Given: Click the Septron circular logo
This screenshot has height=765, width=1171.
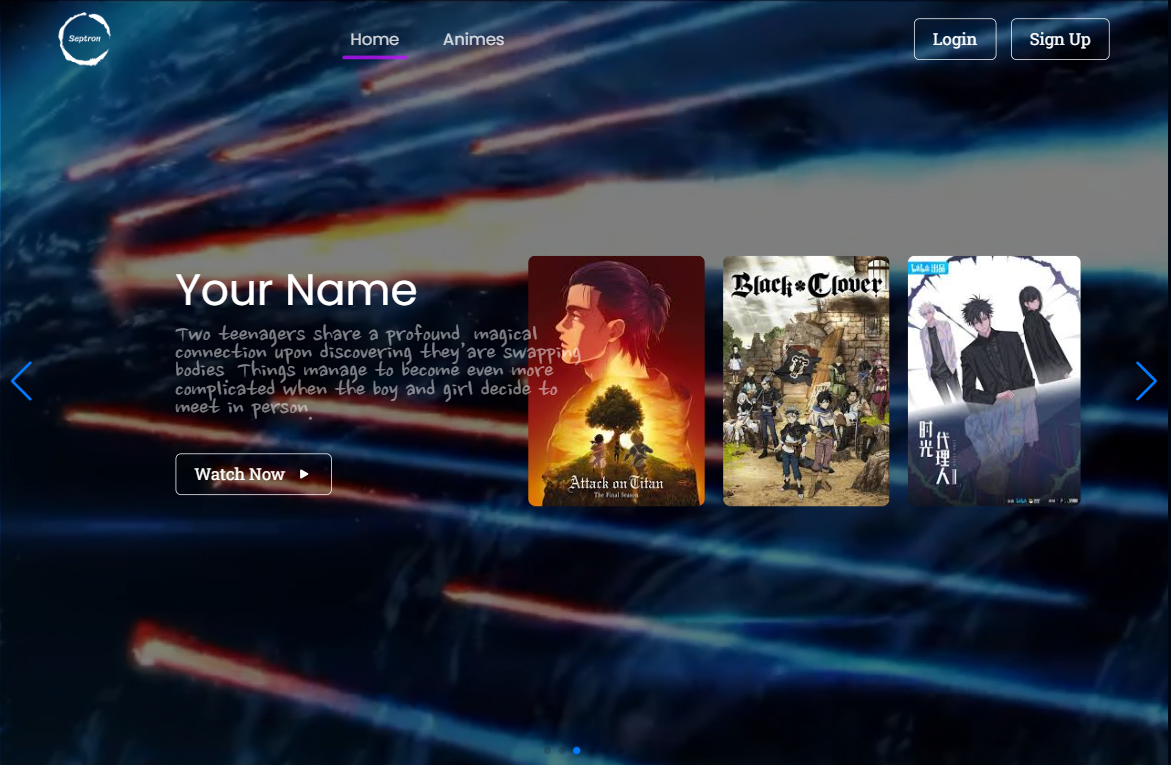Looking at the screenshot, I should click(85, 39).
